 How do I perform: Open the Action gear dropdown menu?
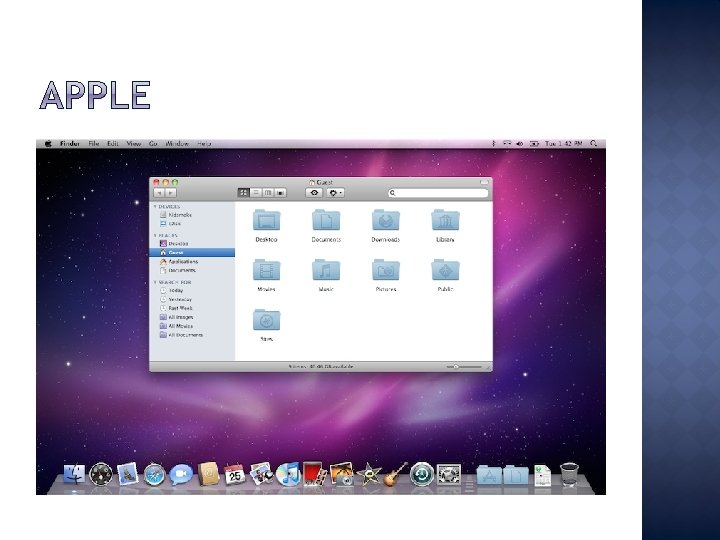click(x=335, y=193)
